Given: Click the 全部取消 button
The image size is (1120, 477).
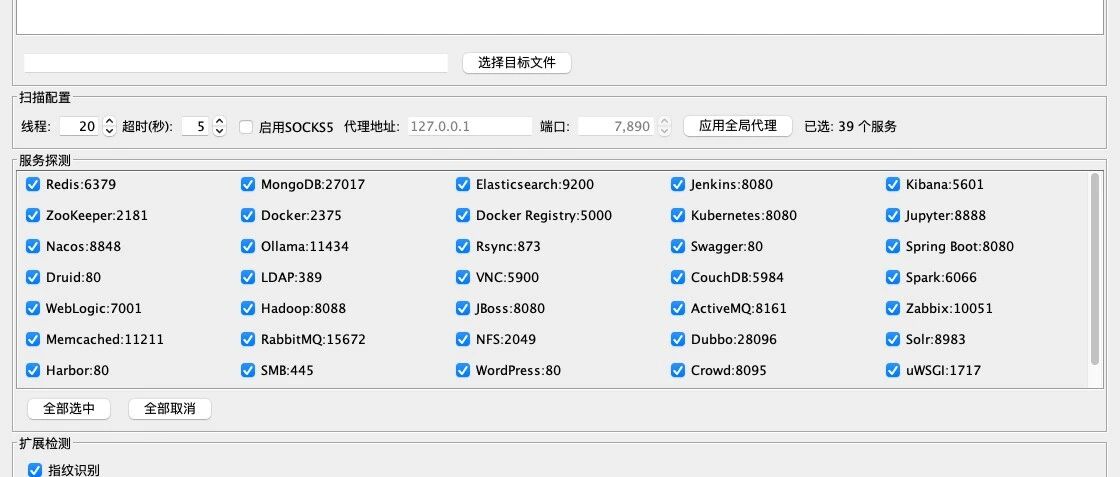Looking at the screenshot, I should [169, 409].
